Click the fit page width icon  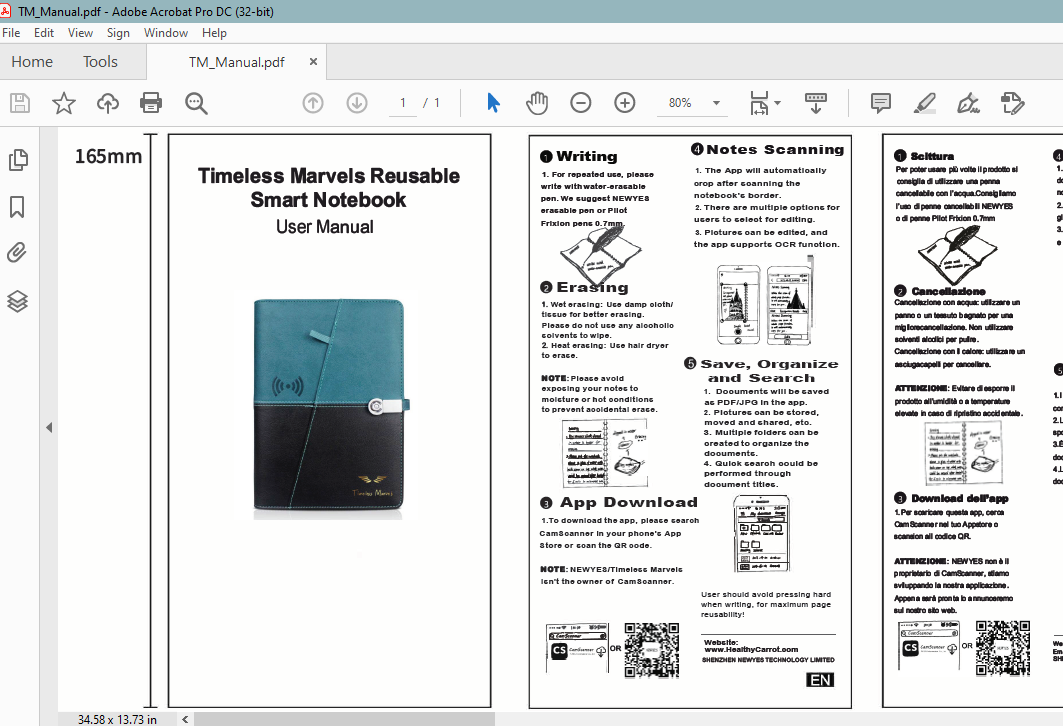759,103
